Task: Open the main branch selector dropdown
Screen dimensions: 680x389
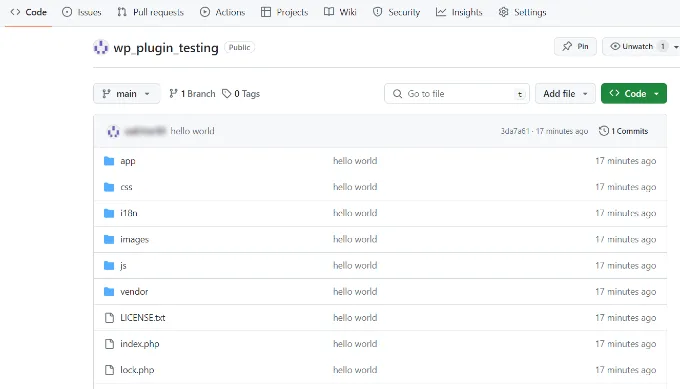Action: 127,94
